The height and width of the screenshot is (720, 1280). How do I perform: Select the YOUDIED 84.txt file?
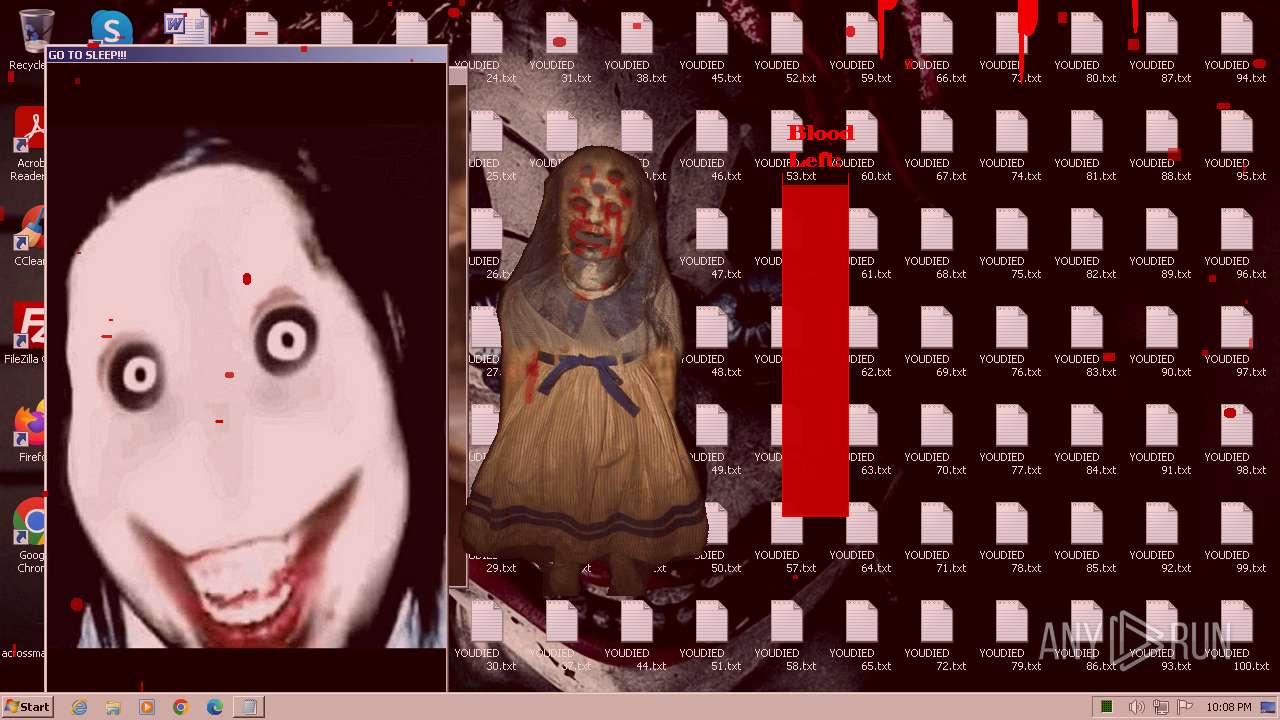coord(1086,441)
